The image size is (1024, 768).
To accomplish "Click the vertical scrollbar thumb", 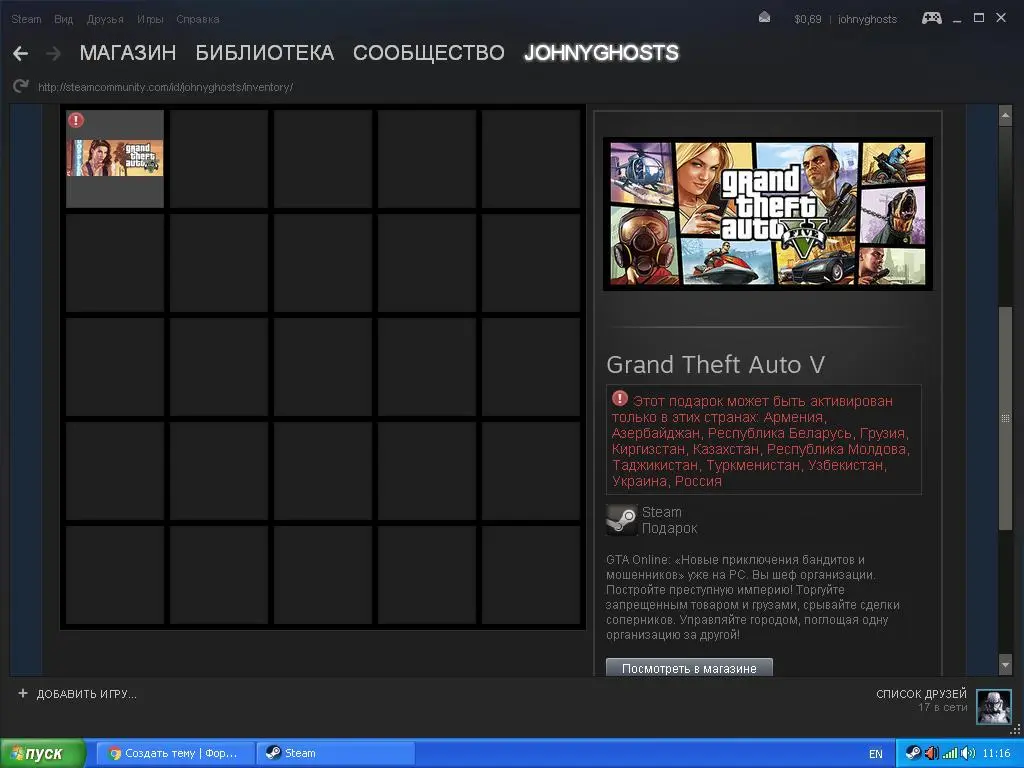I will (1005, 418).
